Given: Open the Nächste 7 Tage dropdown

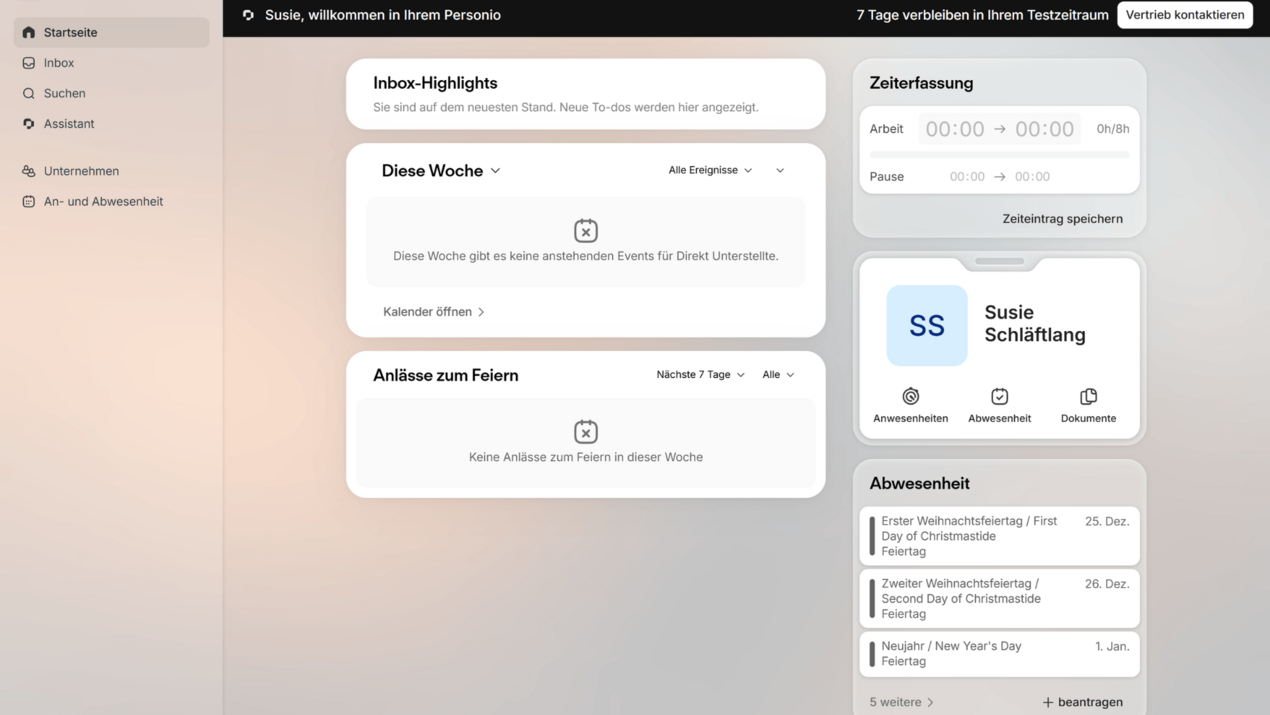Looking at the screenshot, I should click(x=700, y=374).
